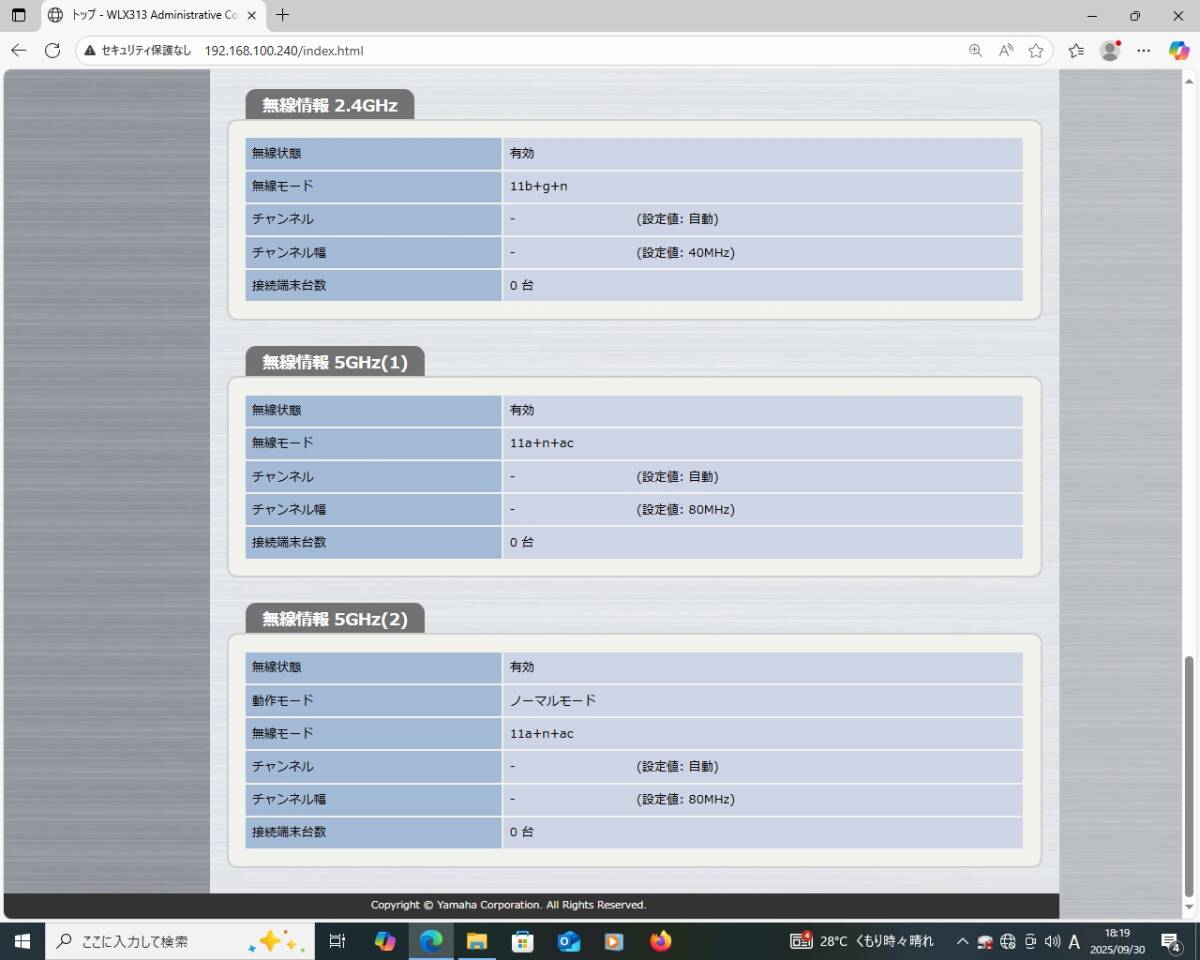The width and height of the screenshot is (1200, 960).
Task: Click (設定値: 自動) in 2.4GHz section
Action: tap(678, 219)
